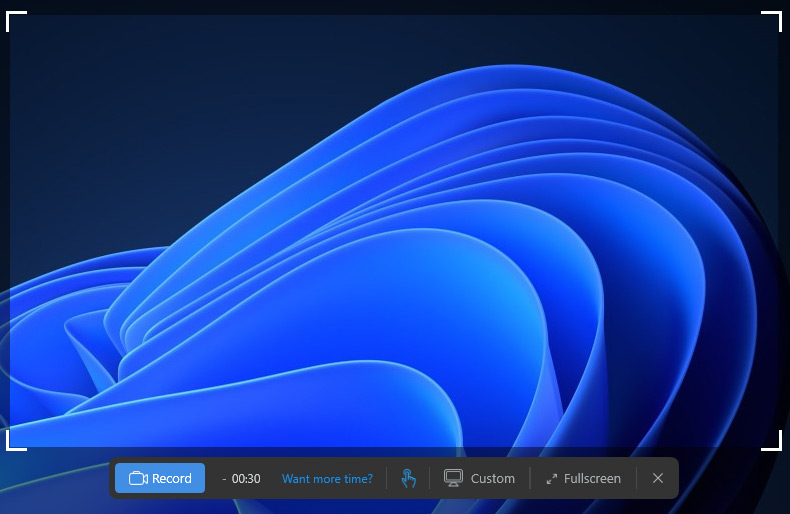Viewport: 790px width, 514px height.
Task: Click the divider between hand icon and Custom
Action: click(x=430, y=478)
